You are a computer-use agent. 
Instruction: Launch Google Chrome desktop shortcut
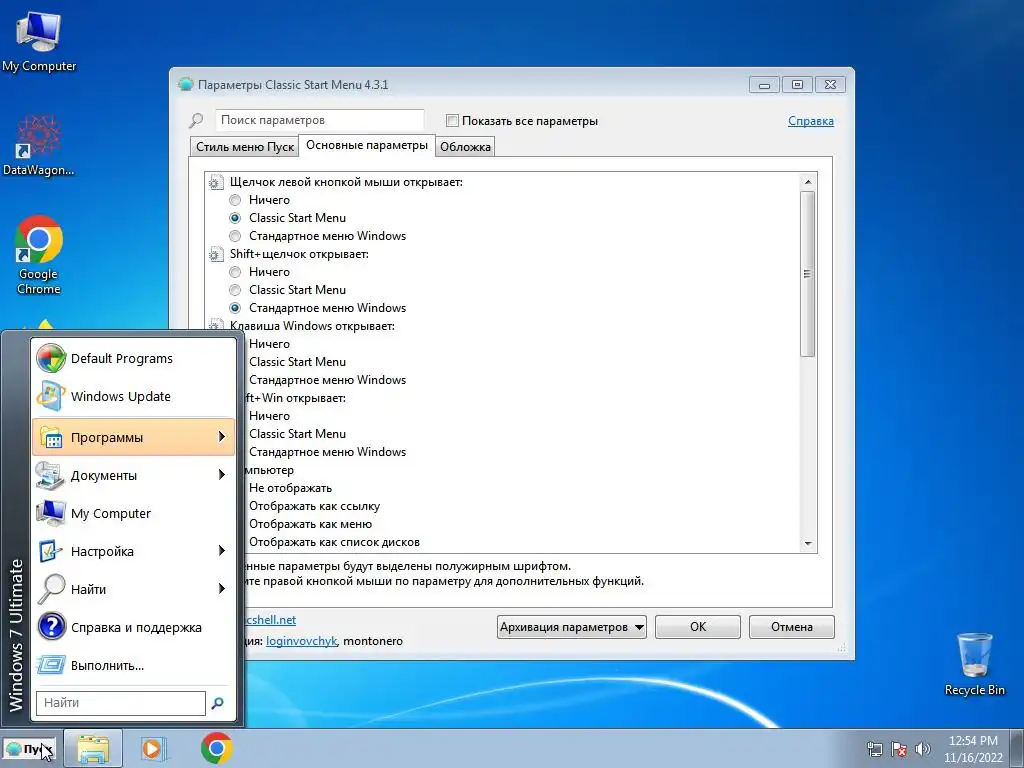[39, 255]
